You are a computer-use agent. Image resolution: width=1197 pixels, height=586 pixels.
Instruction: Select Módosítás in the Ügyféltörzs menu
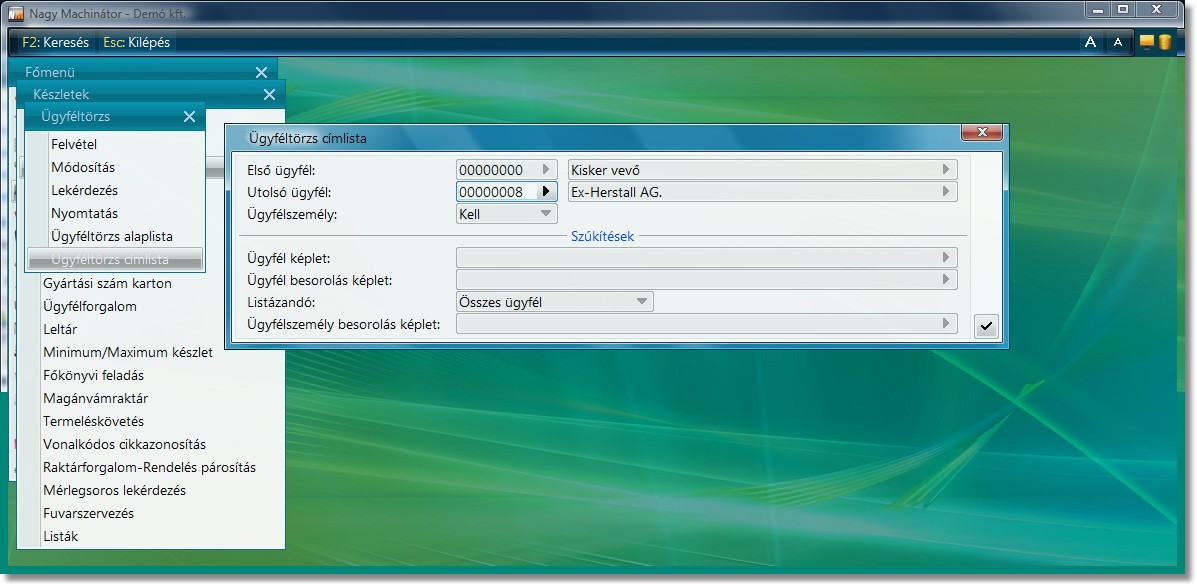click(x=83, y=168)
